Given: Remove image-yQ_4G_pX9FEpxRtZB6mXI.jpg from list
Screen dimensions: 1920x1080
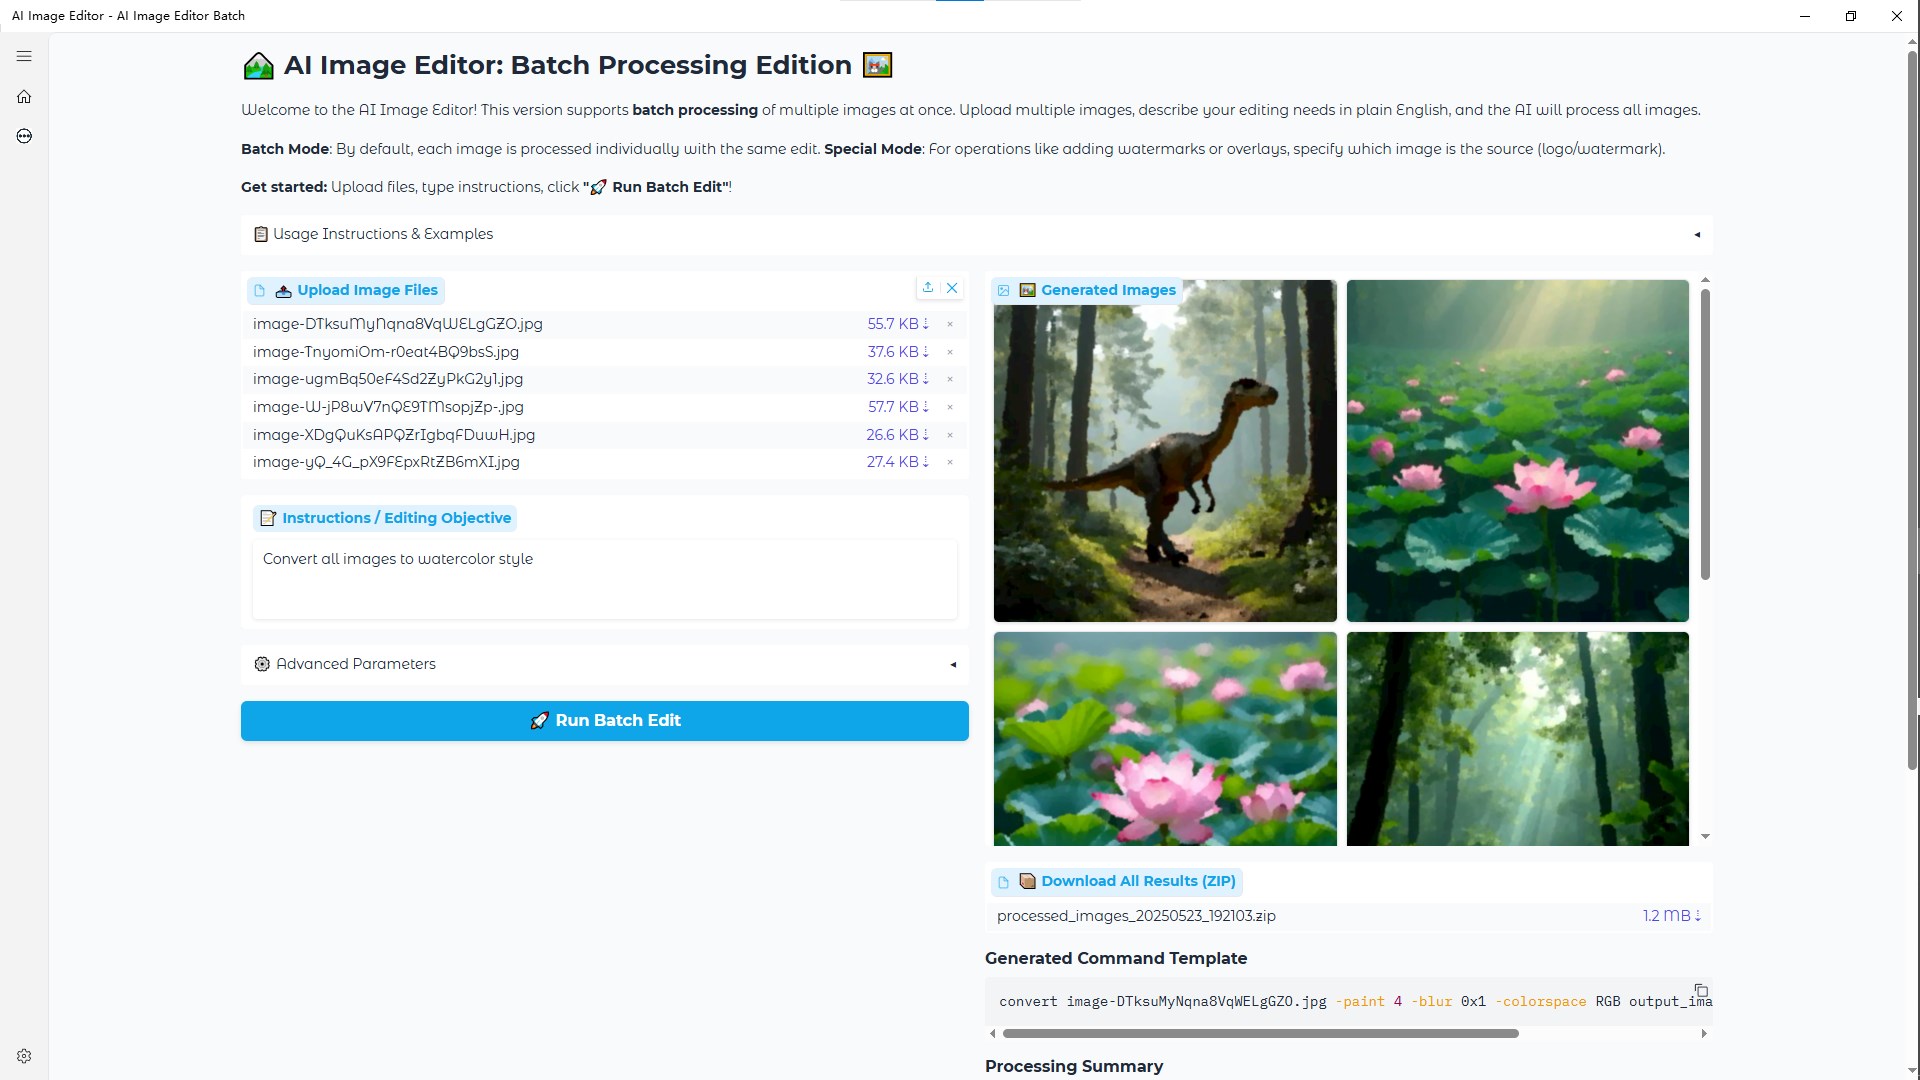Looking at the screenshot, I should point(950,462).
